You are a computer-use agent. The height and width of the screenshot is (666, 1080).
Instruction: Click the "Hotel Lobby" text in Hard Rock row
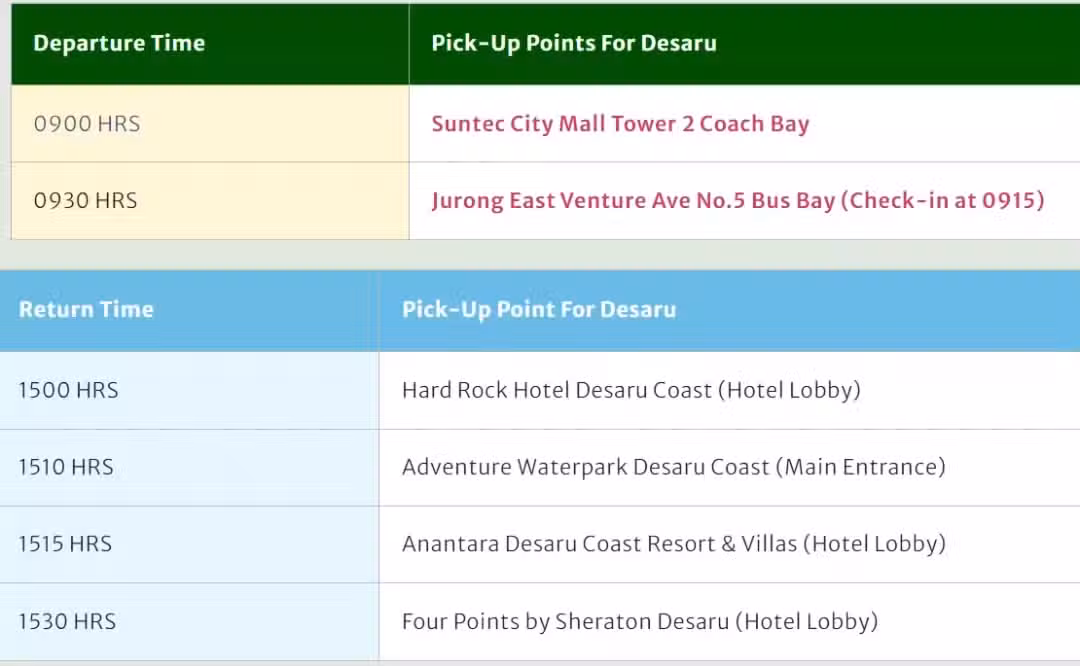click(789, 391)
